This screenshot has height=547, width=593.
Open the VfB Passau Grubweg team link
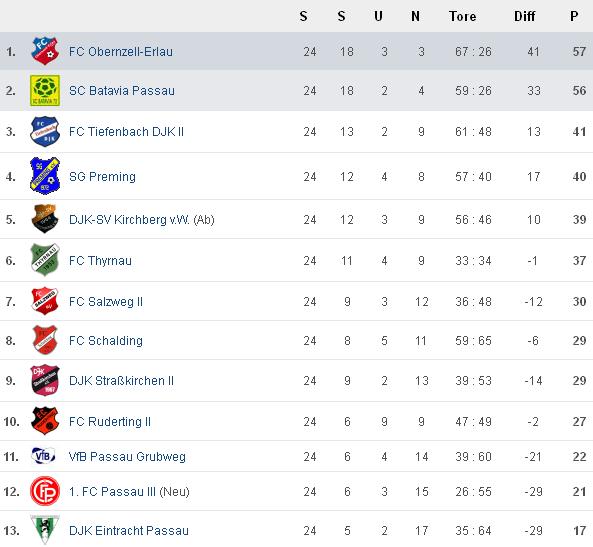(x=127, y=457)
